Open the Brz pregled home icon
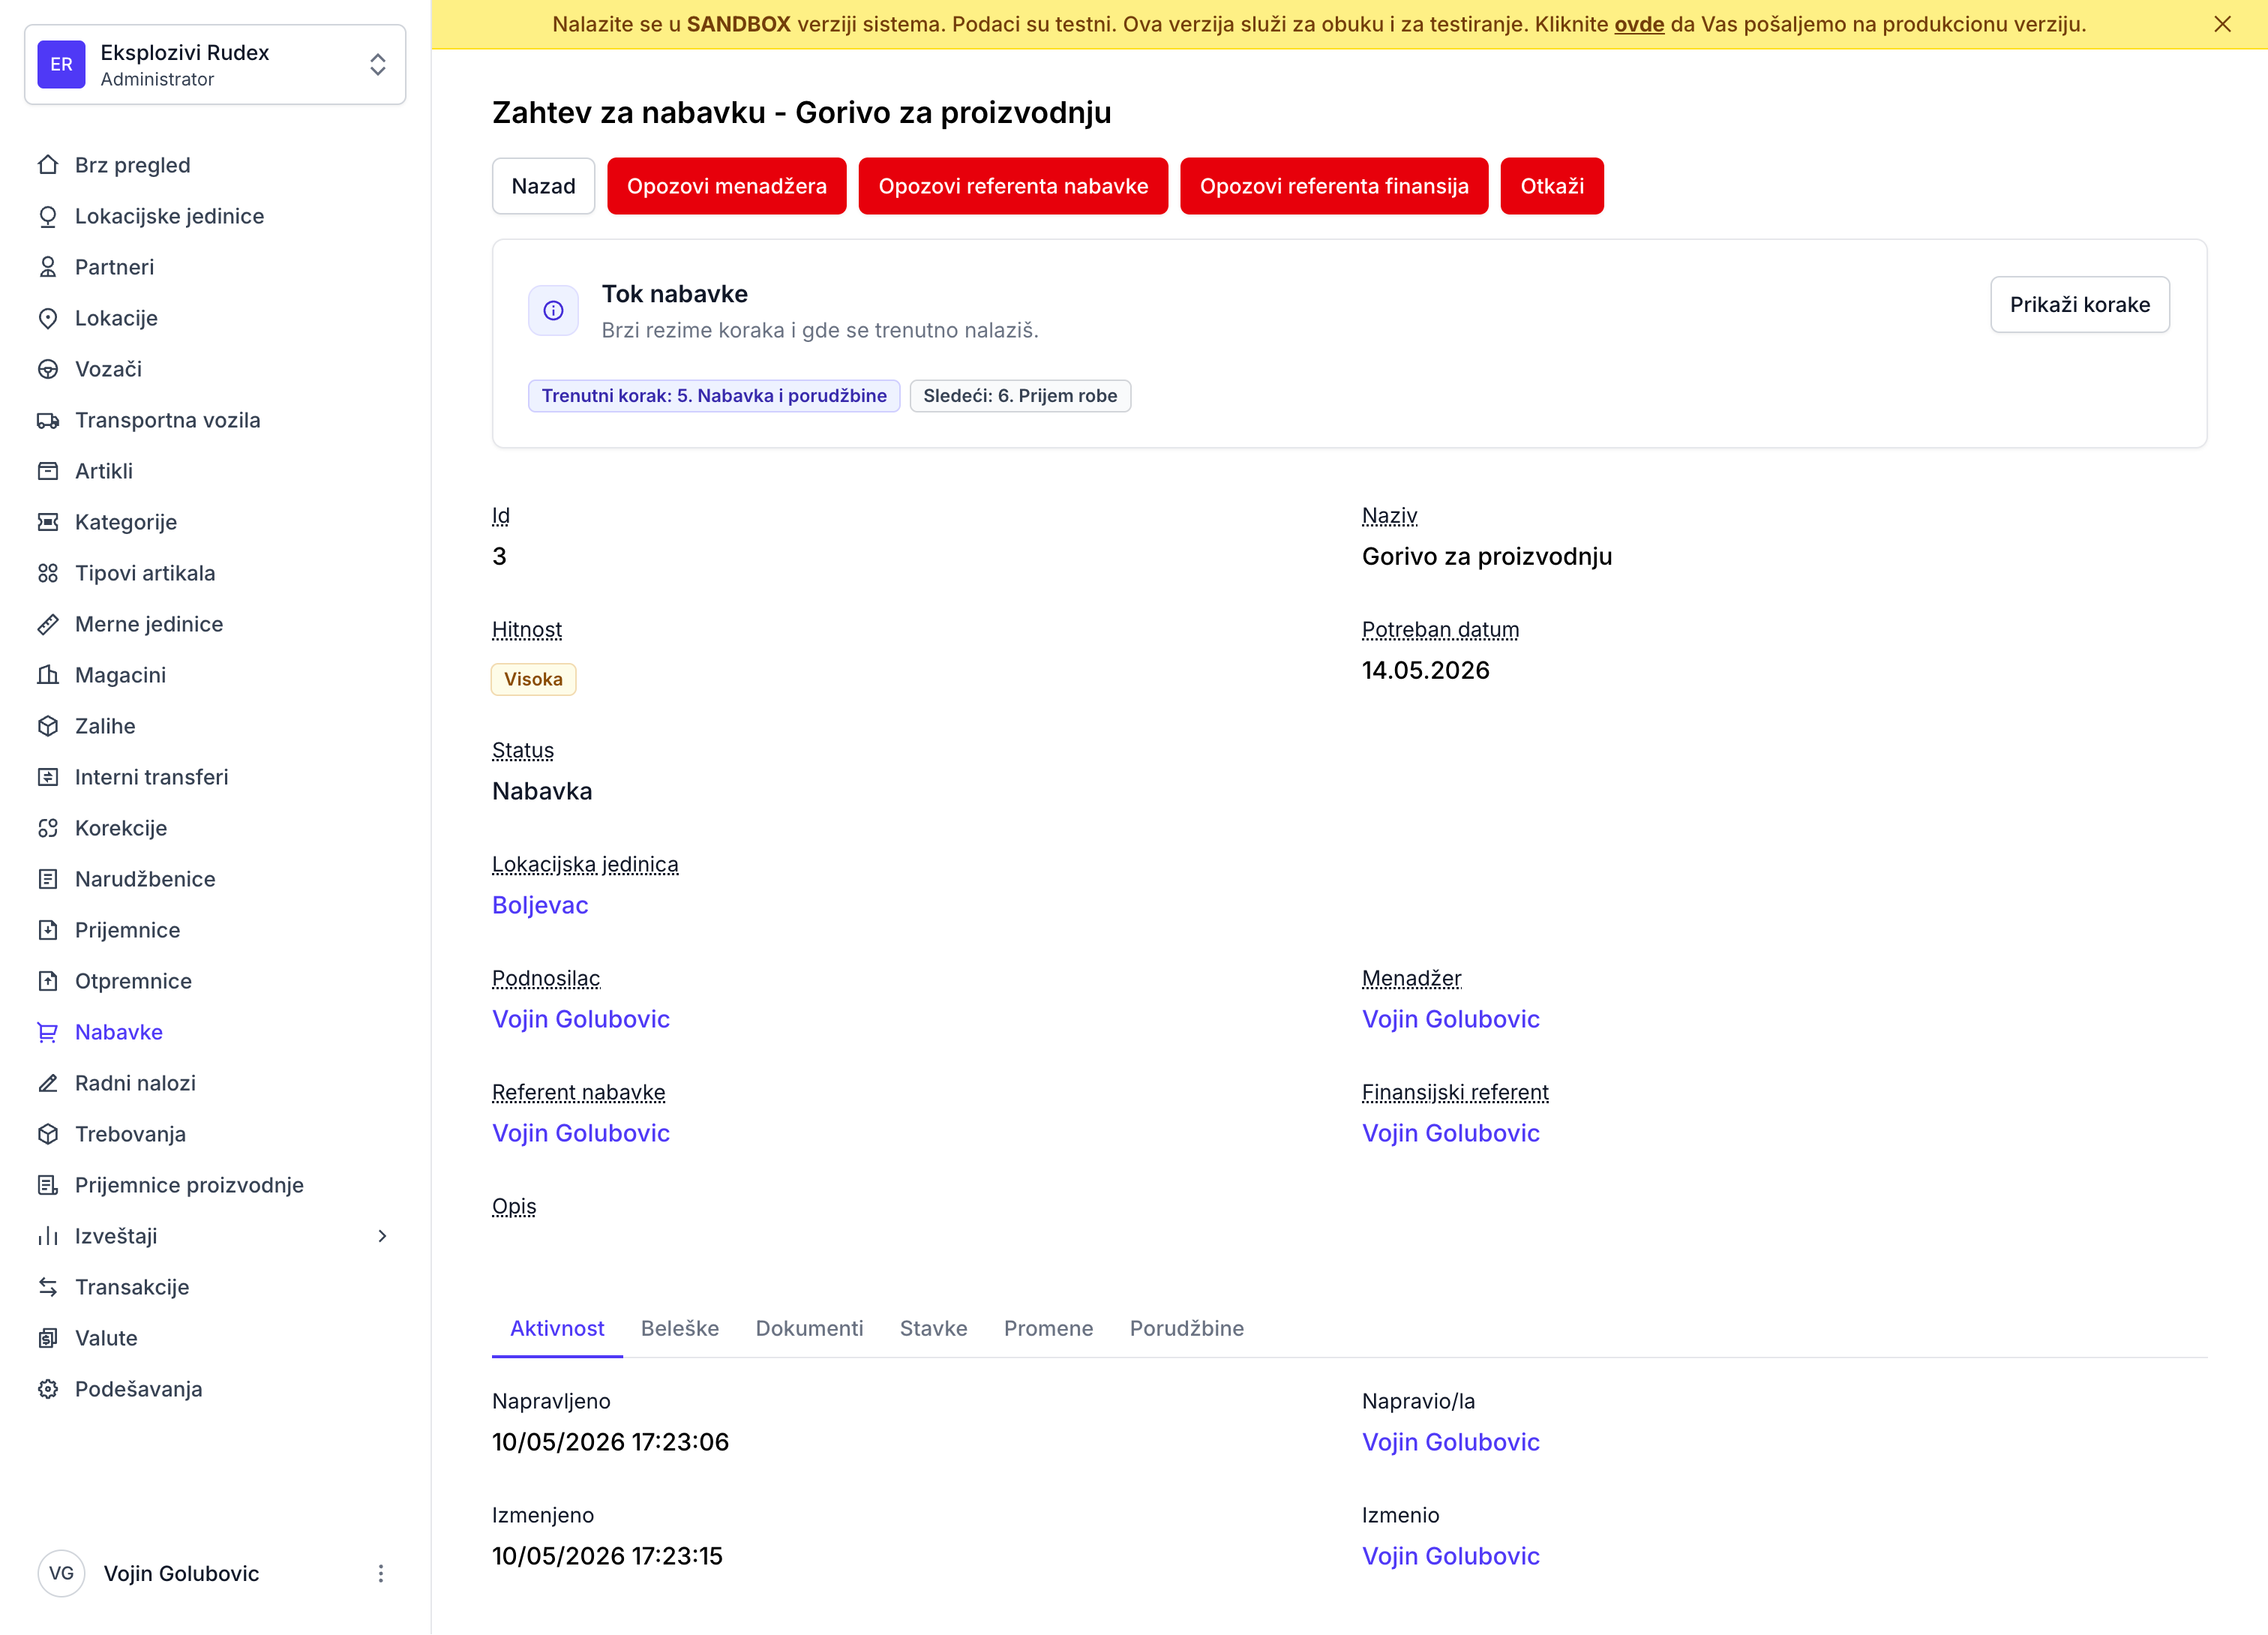 pyautogui.click(x=48, y=165)
